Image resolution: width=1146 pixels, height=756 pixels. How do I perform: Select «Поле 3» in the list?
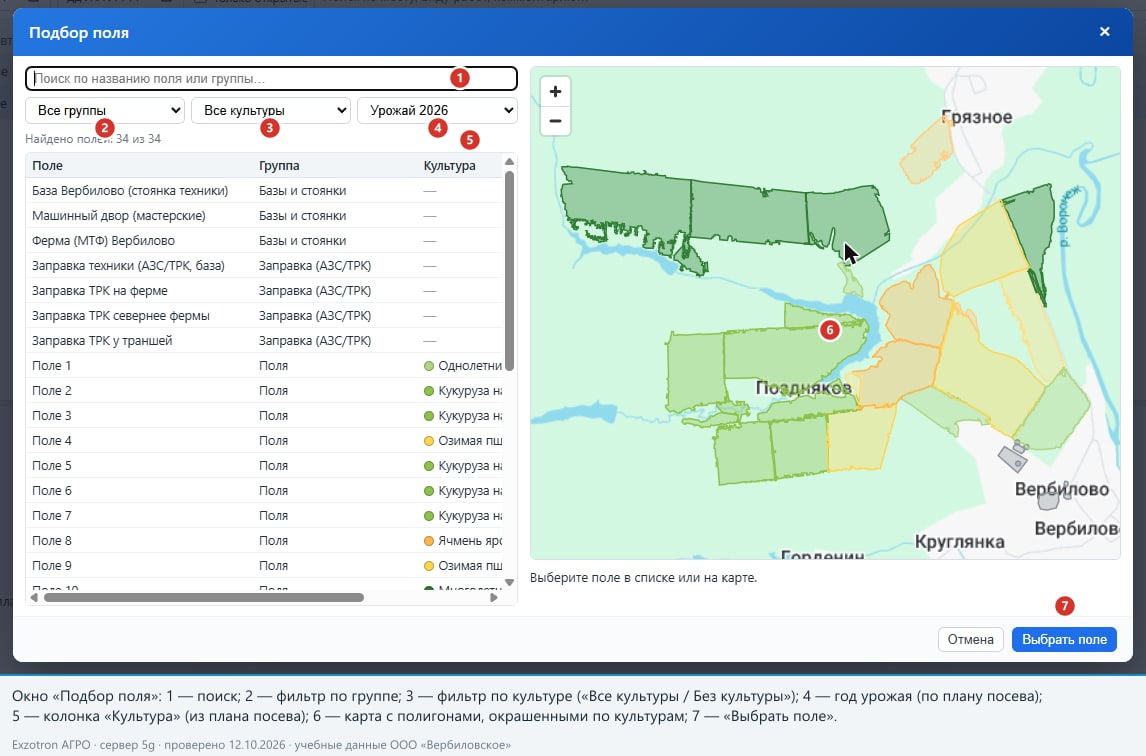coord(264,415)
